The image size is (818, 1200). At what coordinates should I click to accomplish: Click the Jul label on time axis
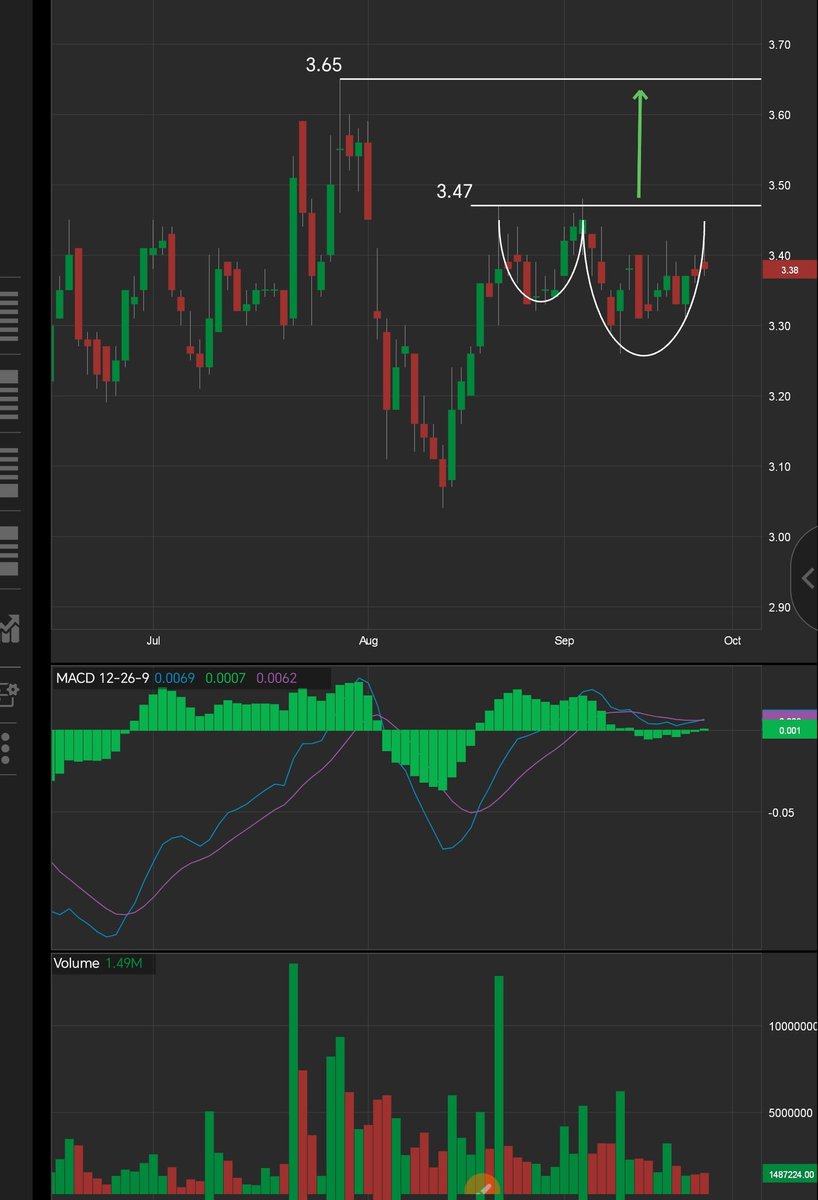tap(153, 641)
